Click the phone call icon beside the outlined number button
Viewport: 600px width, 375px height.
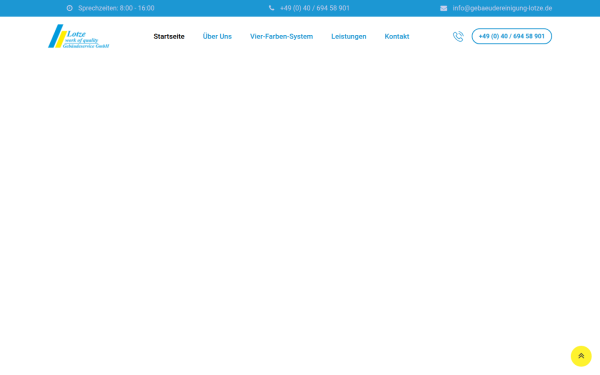458,36
